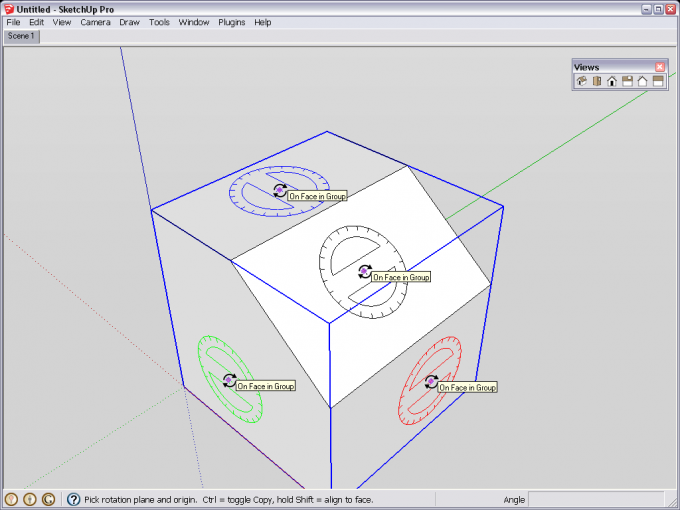
Task: Select the Iso view icon in Views toolbar
Action: coord(580,82)
